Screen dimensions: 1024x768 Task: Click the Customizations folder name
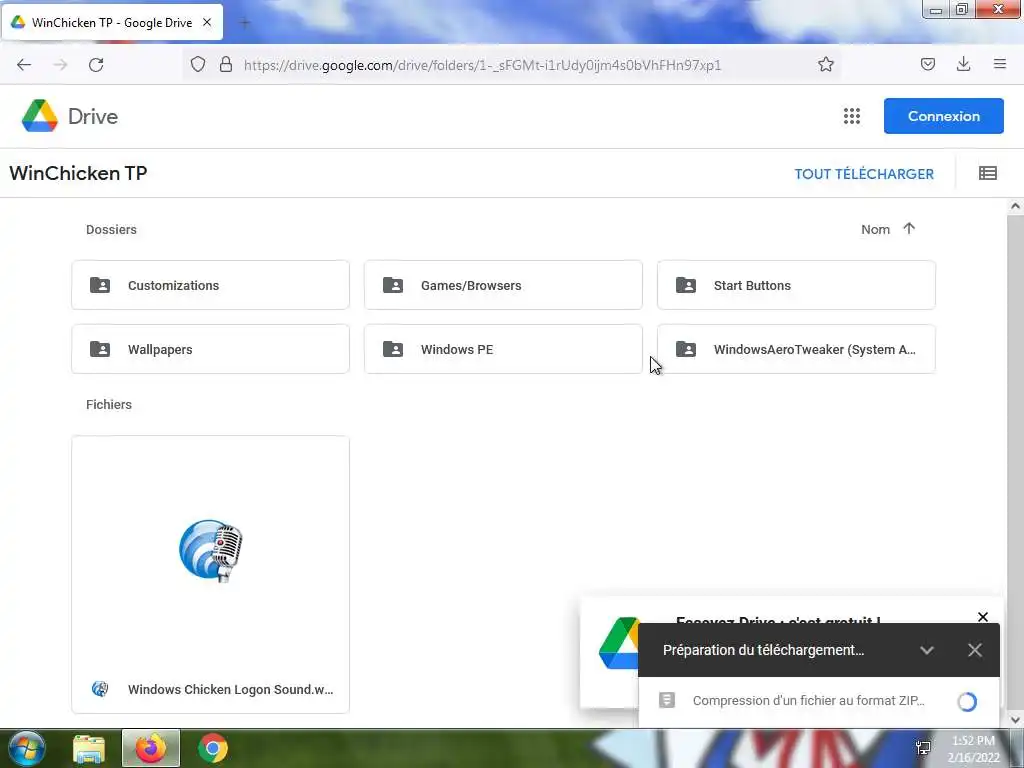(x=174, y=285)
